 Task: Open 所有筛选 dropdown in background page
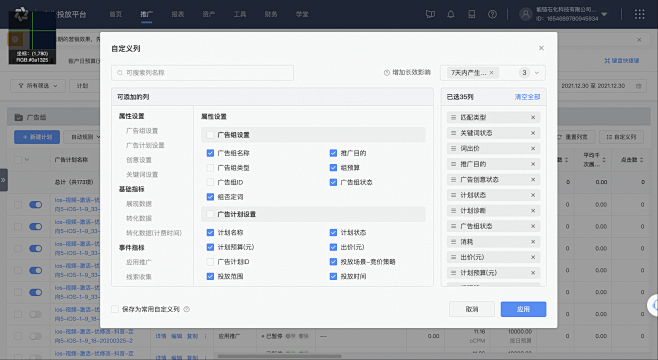click(38, 86)
